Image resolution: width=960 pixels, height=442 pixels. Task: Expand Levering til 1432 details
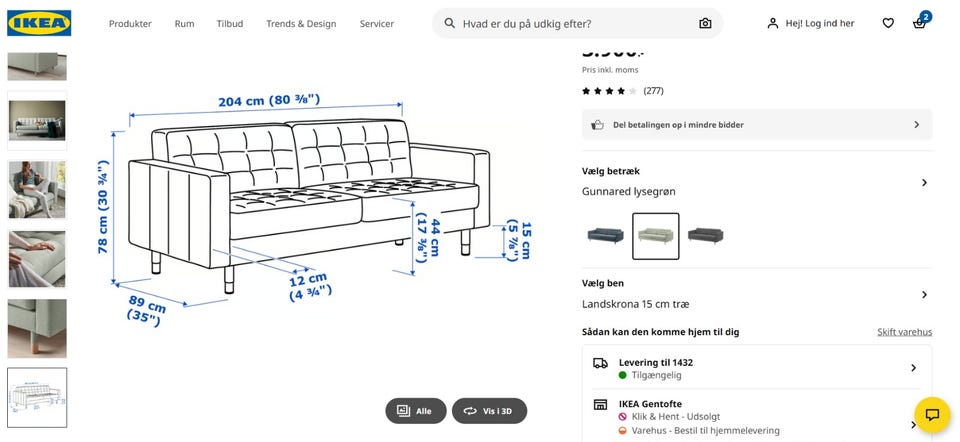[x=757, y=368]
